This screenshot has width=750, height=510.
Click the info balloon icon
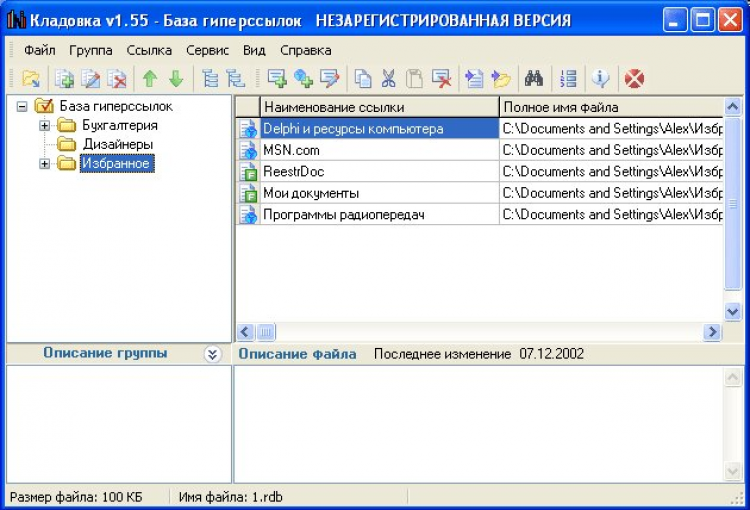pos(600,78)
